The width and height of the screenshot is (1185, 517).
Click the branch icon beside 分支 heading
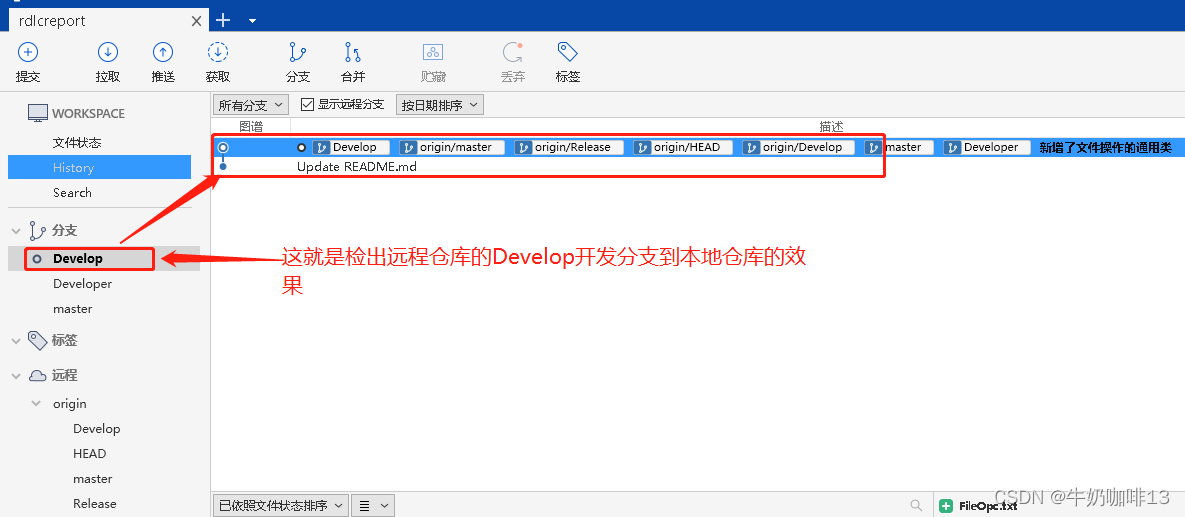pos(37,231)
